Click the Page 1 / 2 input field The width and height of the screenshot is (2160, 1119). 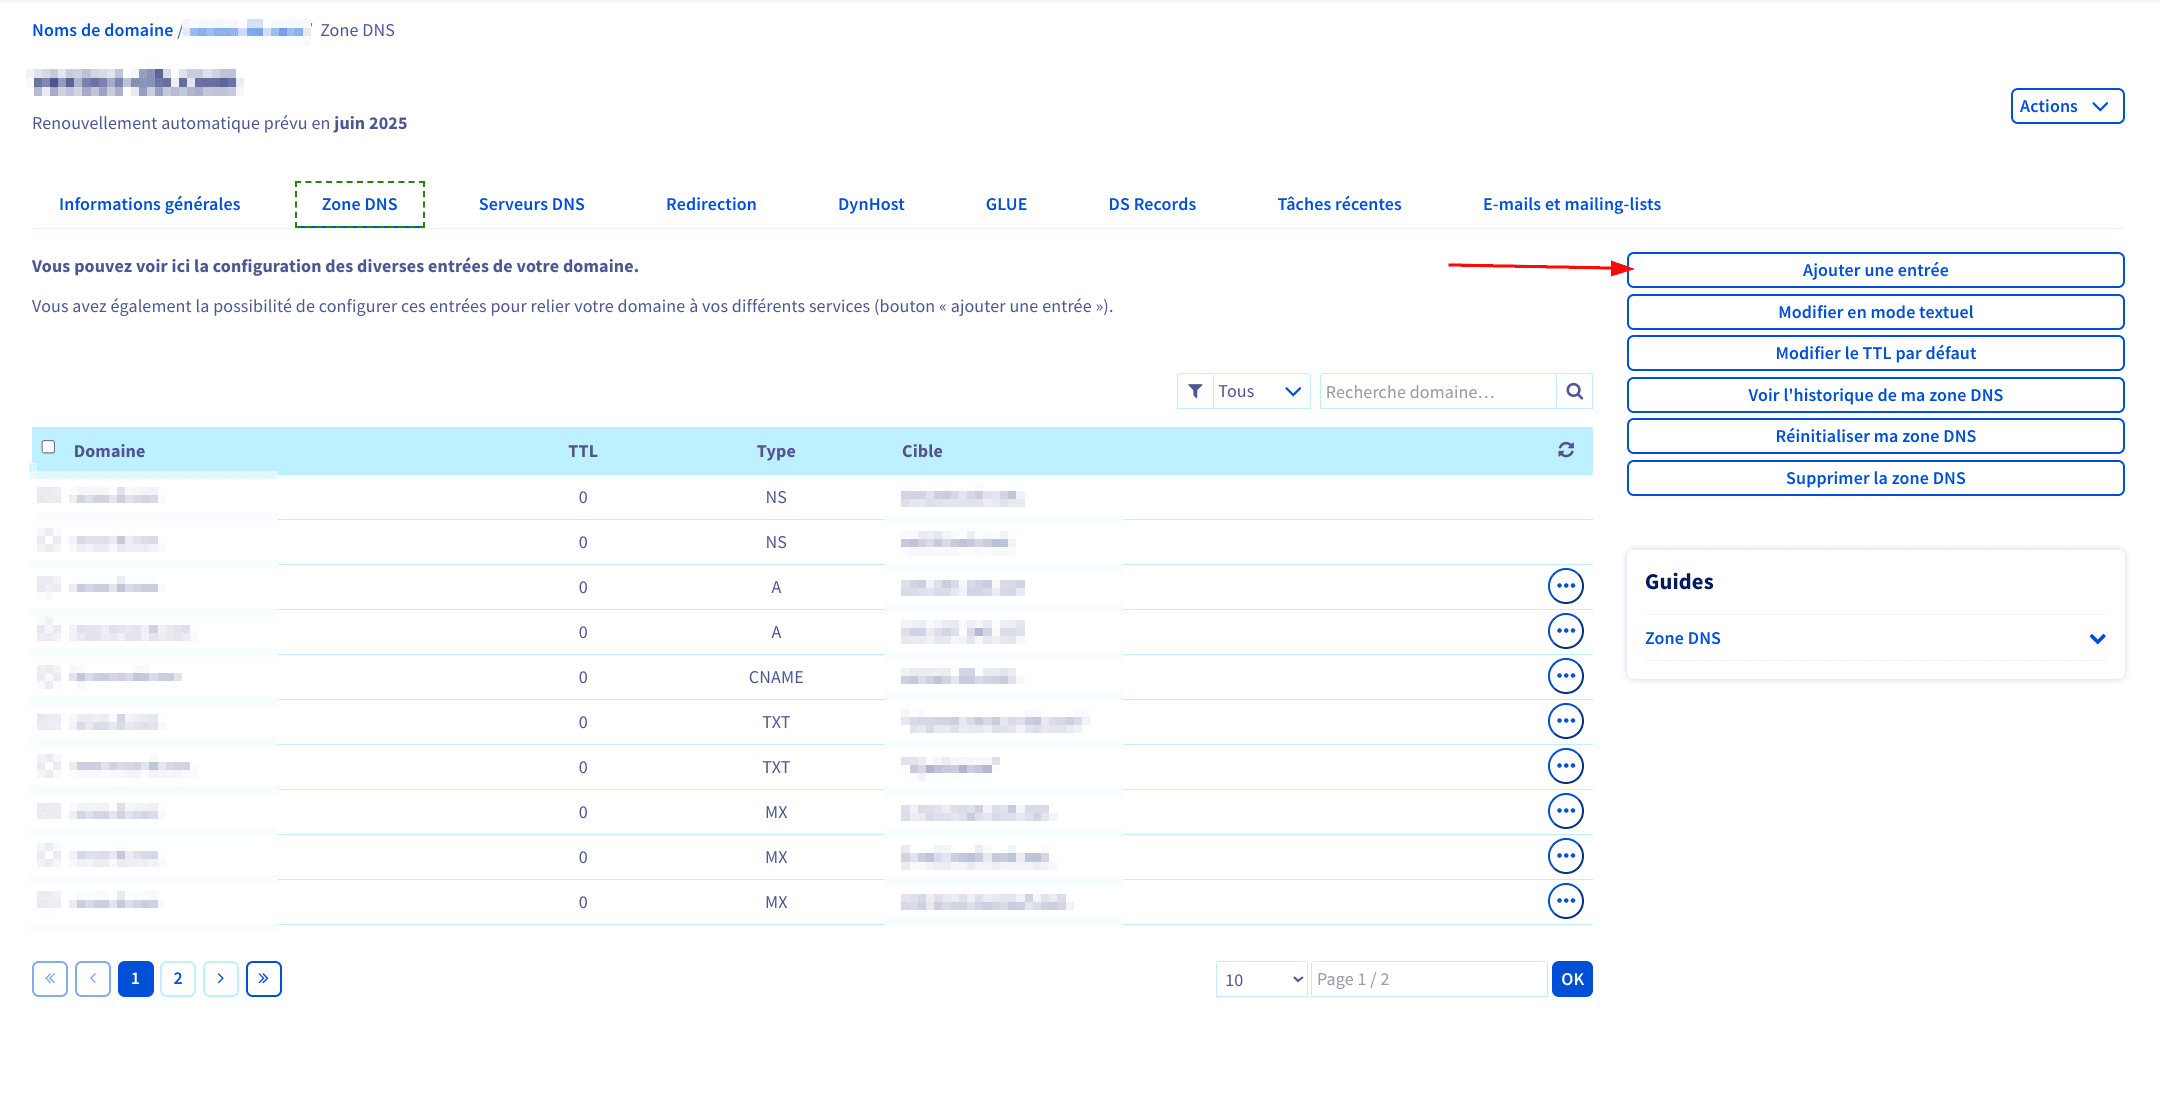click(x=1429, y=979)
